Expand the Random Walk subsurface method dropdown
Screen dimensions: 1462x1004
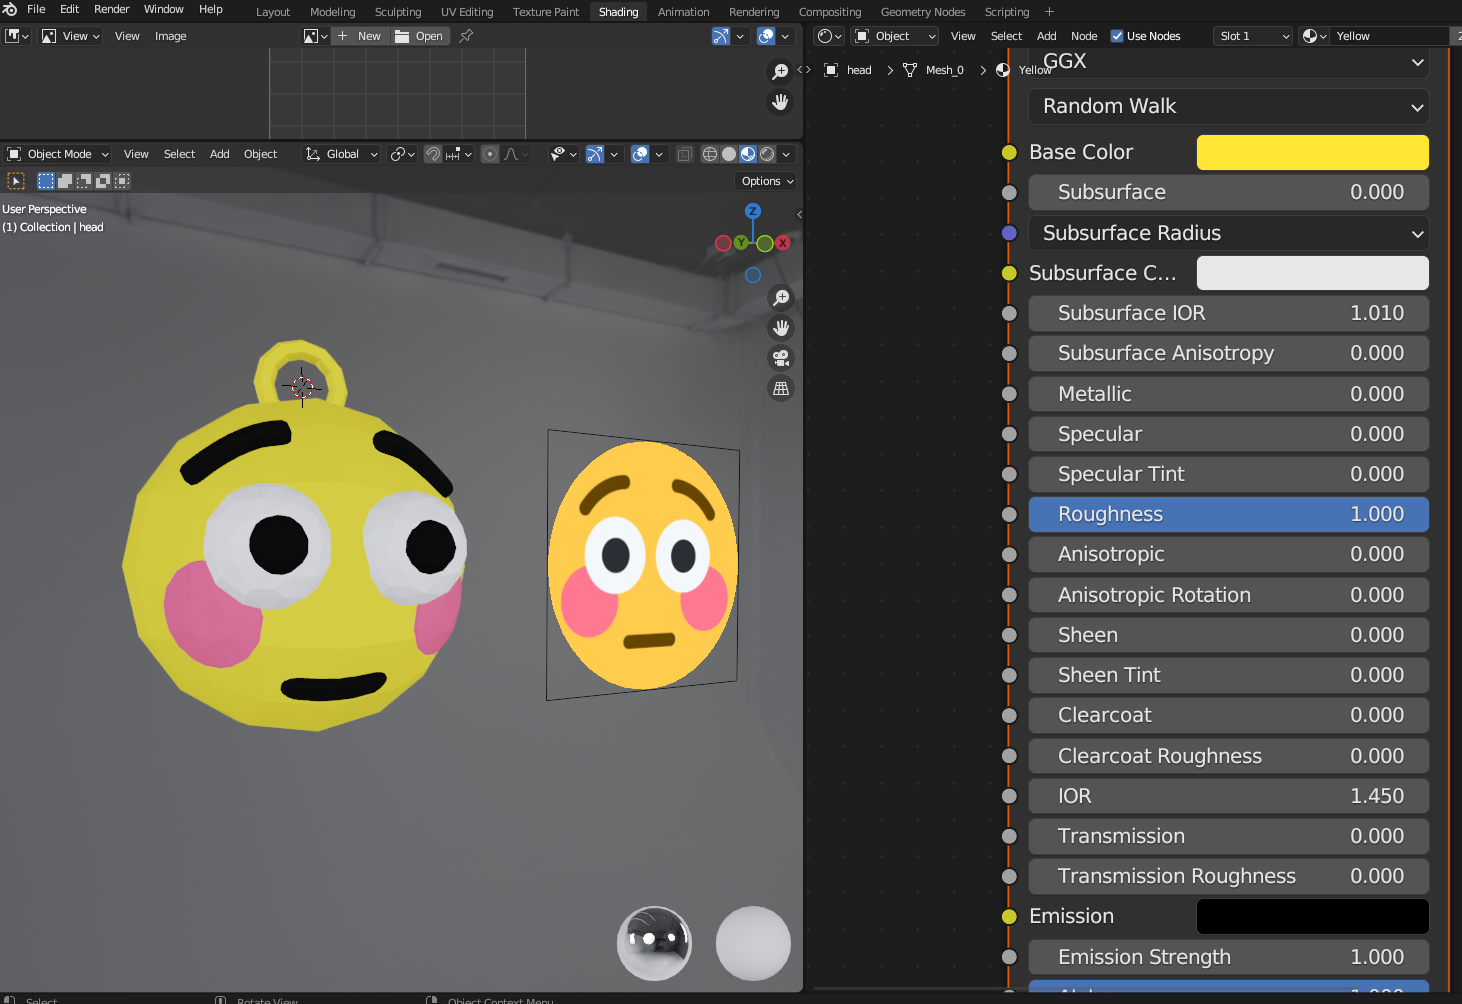coord(1228,106)
